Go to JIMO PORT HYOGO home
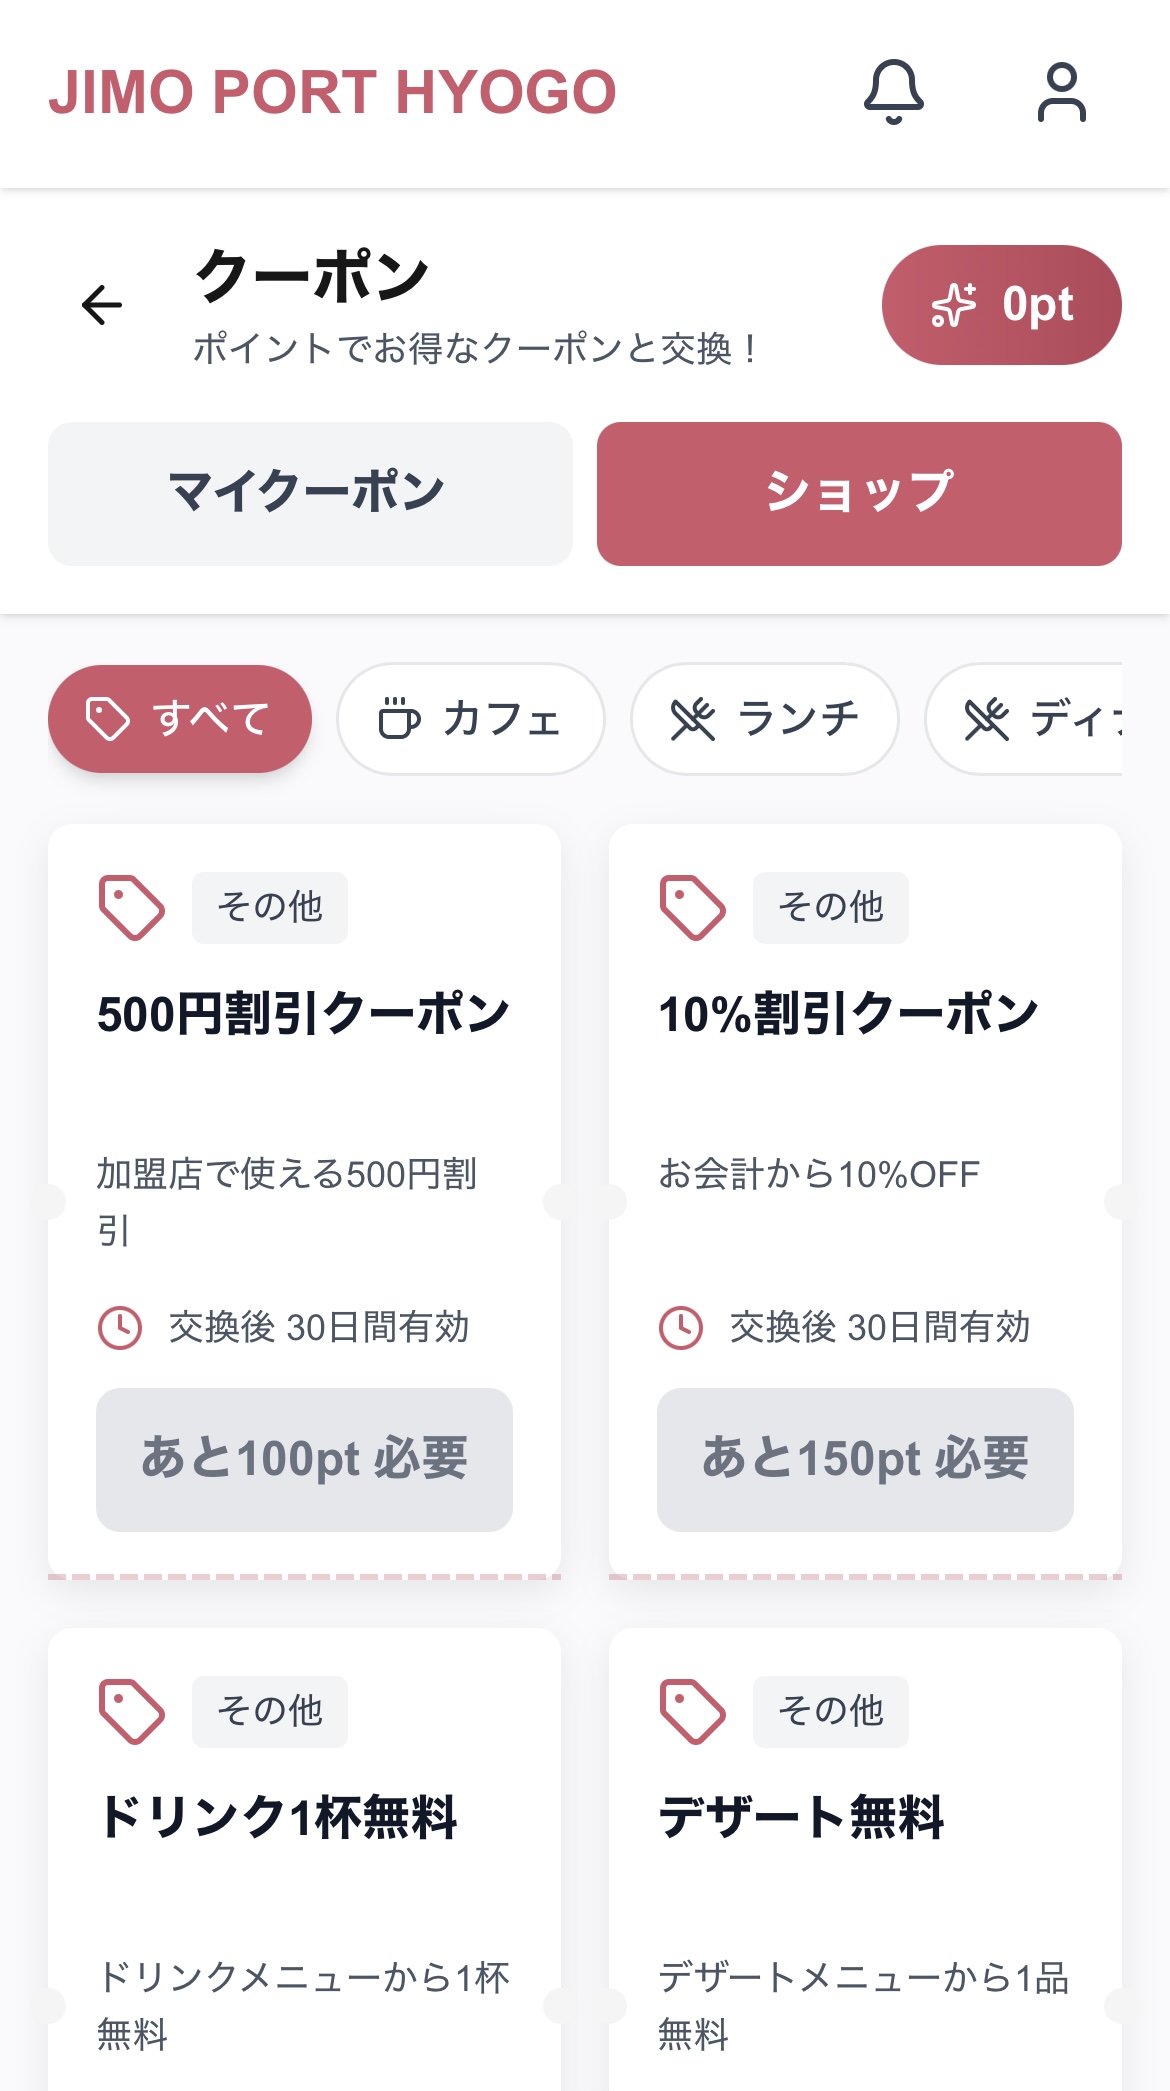Screen dimensions: 1170x2091 pos(332,92)
